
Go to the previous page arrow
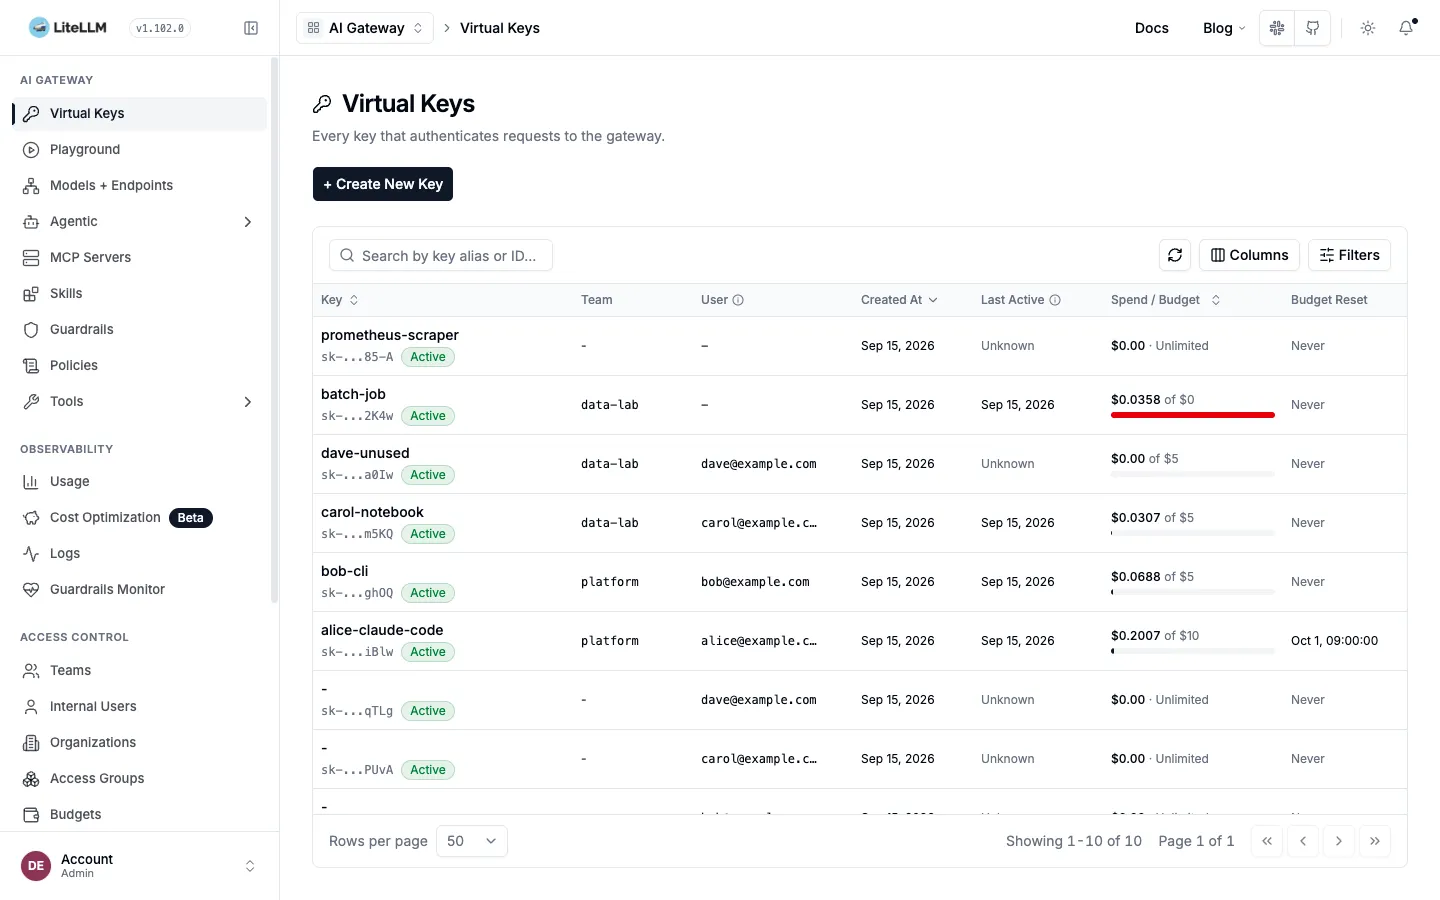click(x=1303, y=841)
